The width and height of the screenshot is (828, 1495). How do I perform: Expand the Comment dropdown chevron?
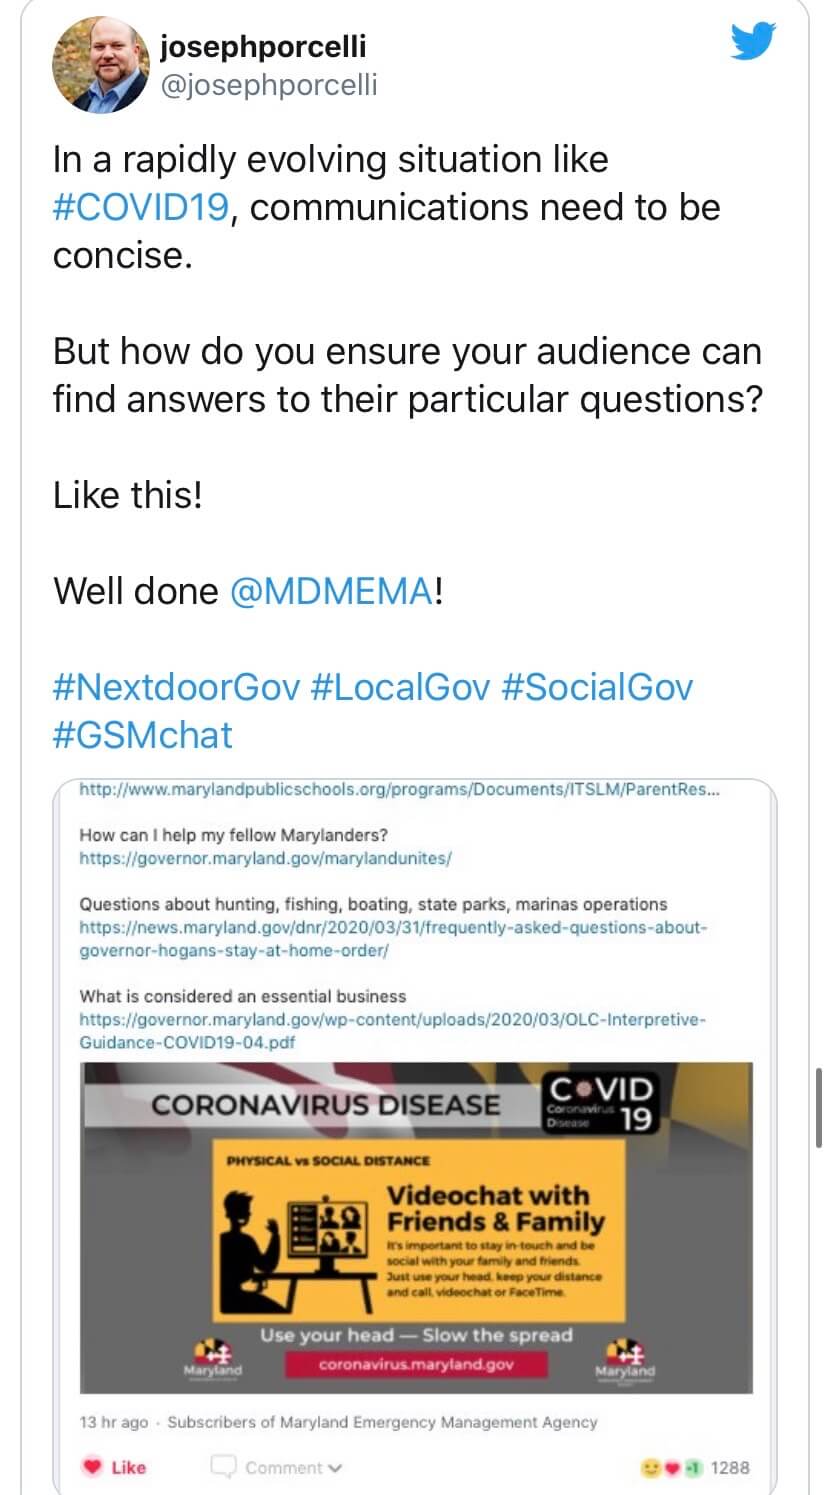click(x=335, y=1468)
